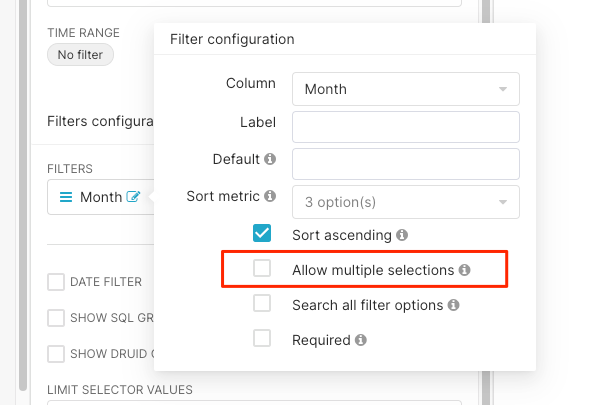Enable the Date Filter checkbox
The image size is (607, 405).
56,282
